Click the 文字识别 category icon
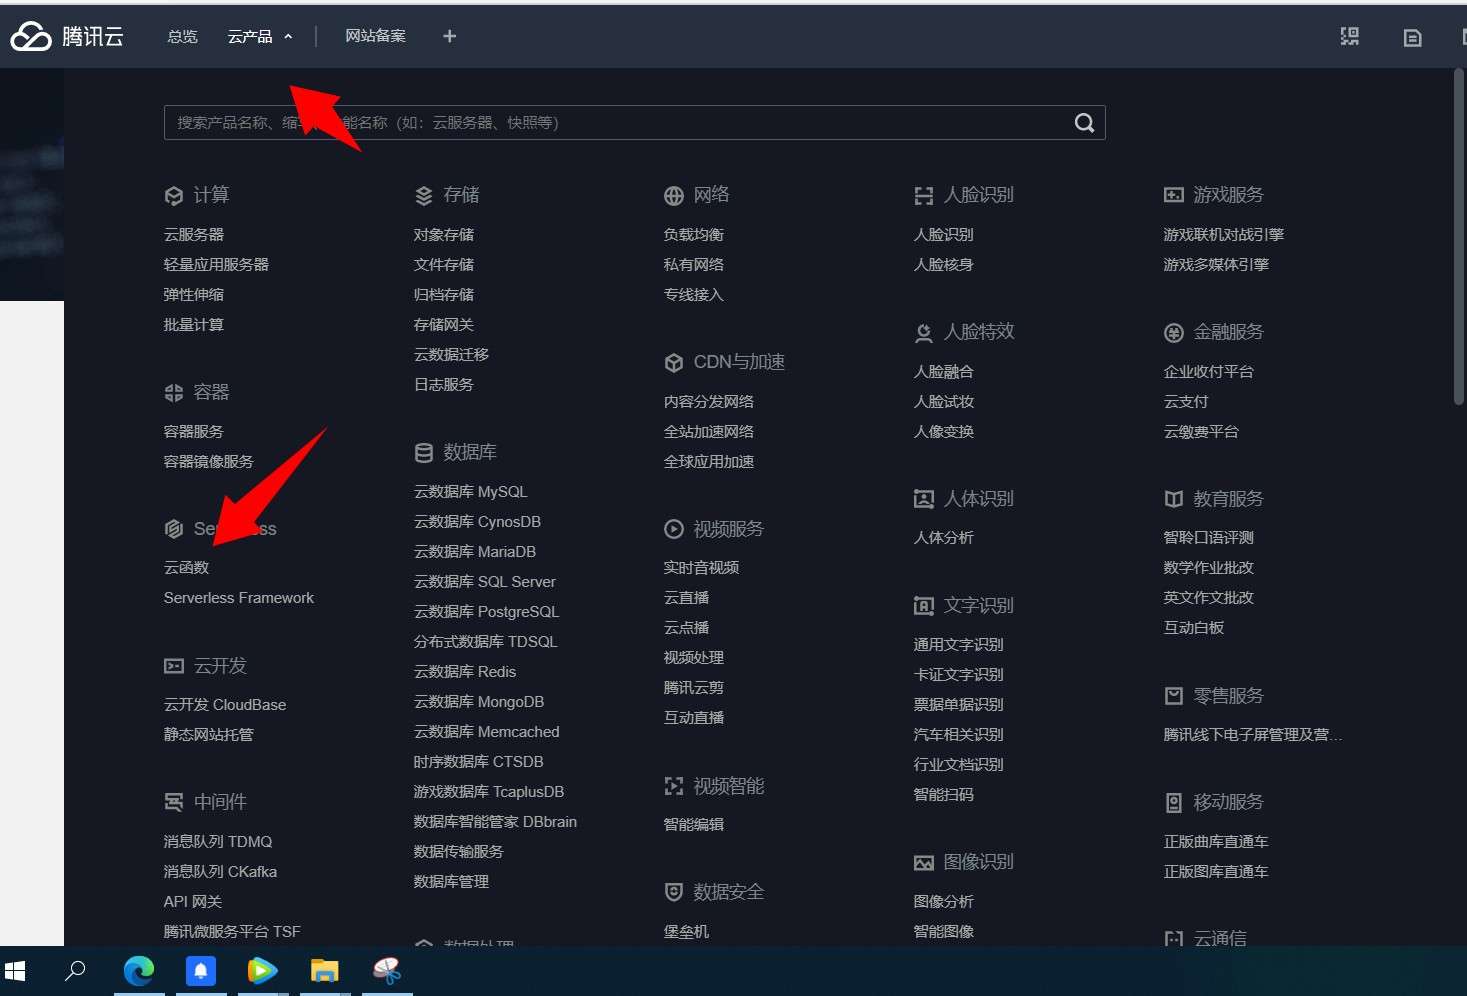 [x=924, y=606]
